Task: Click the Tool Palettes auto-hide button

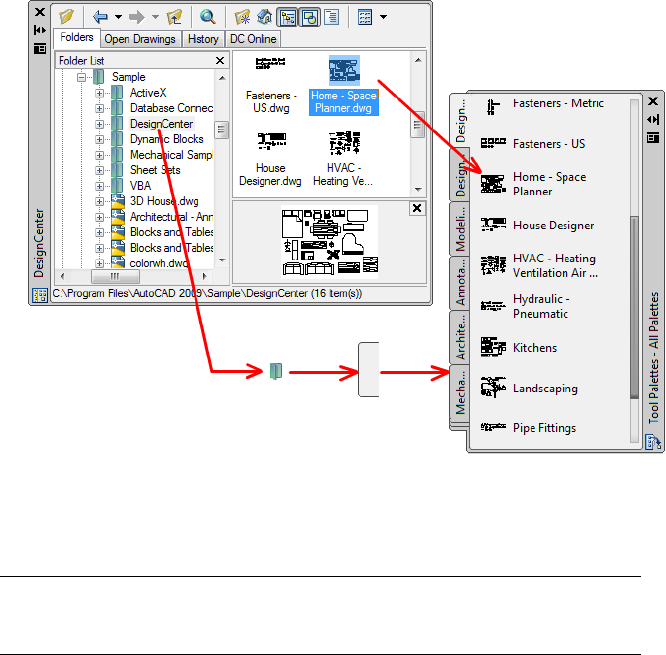Action: point(653,120)
